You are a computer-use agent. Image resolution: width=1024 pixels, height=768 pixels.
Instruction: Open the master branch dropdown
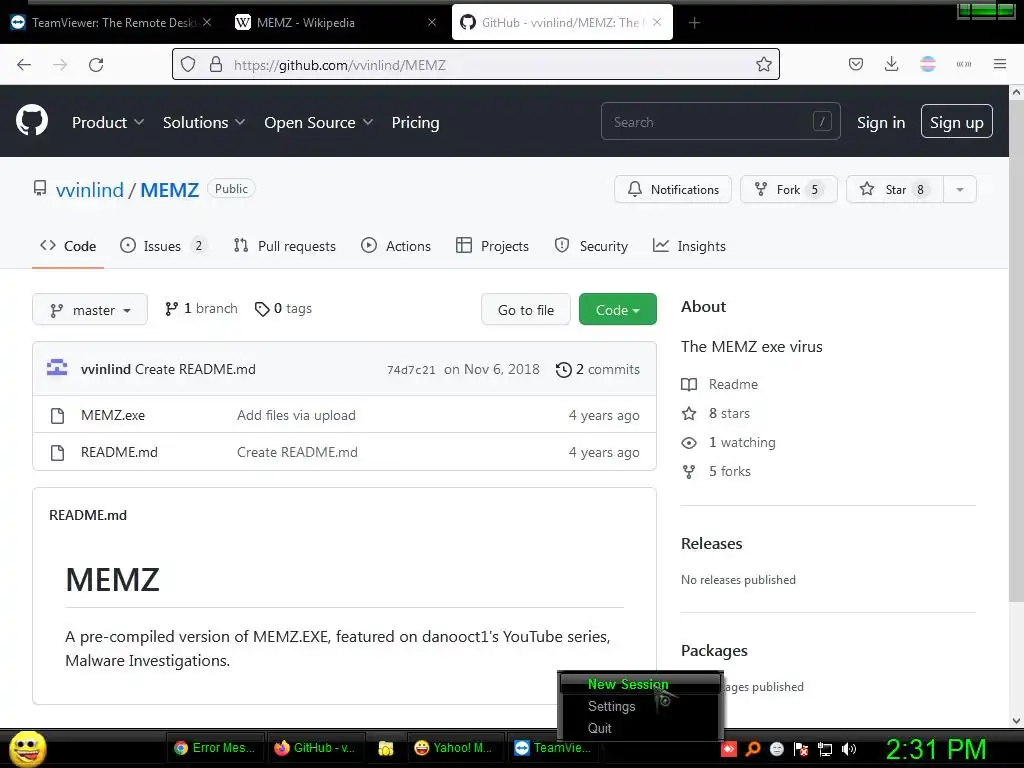(90, 310)
